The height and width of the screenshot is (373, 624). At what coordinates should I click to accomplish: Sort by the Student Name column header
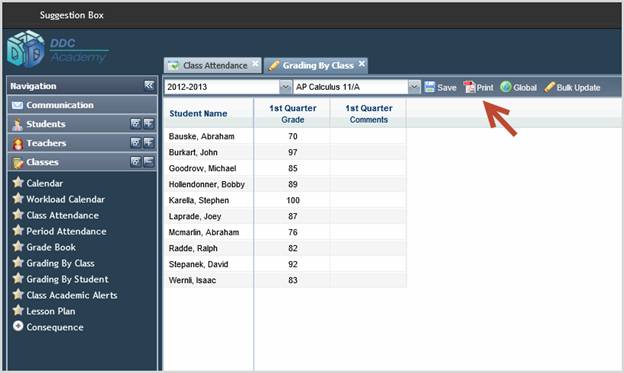point(198,113)
